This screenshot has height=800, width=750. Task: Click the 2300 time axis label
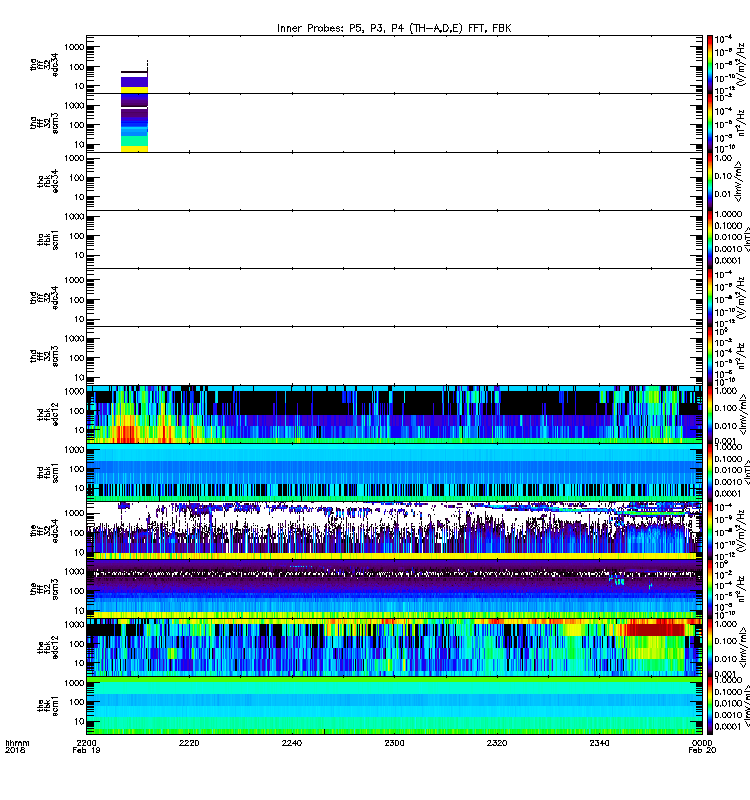point(394,743)
